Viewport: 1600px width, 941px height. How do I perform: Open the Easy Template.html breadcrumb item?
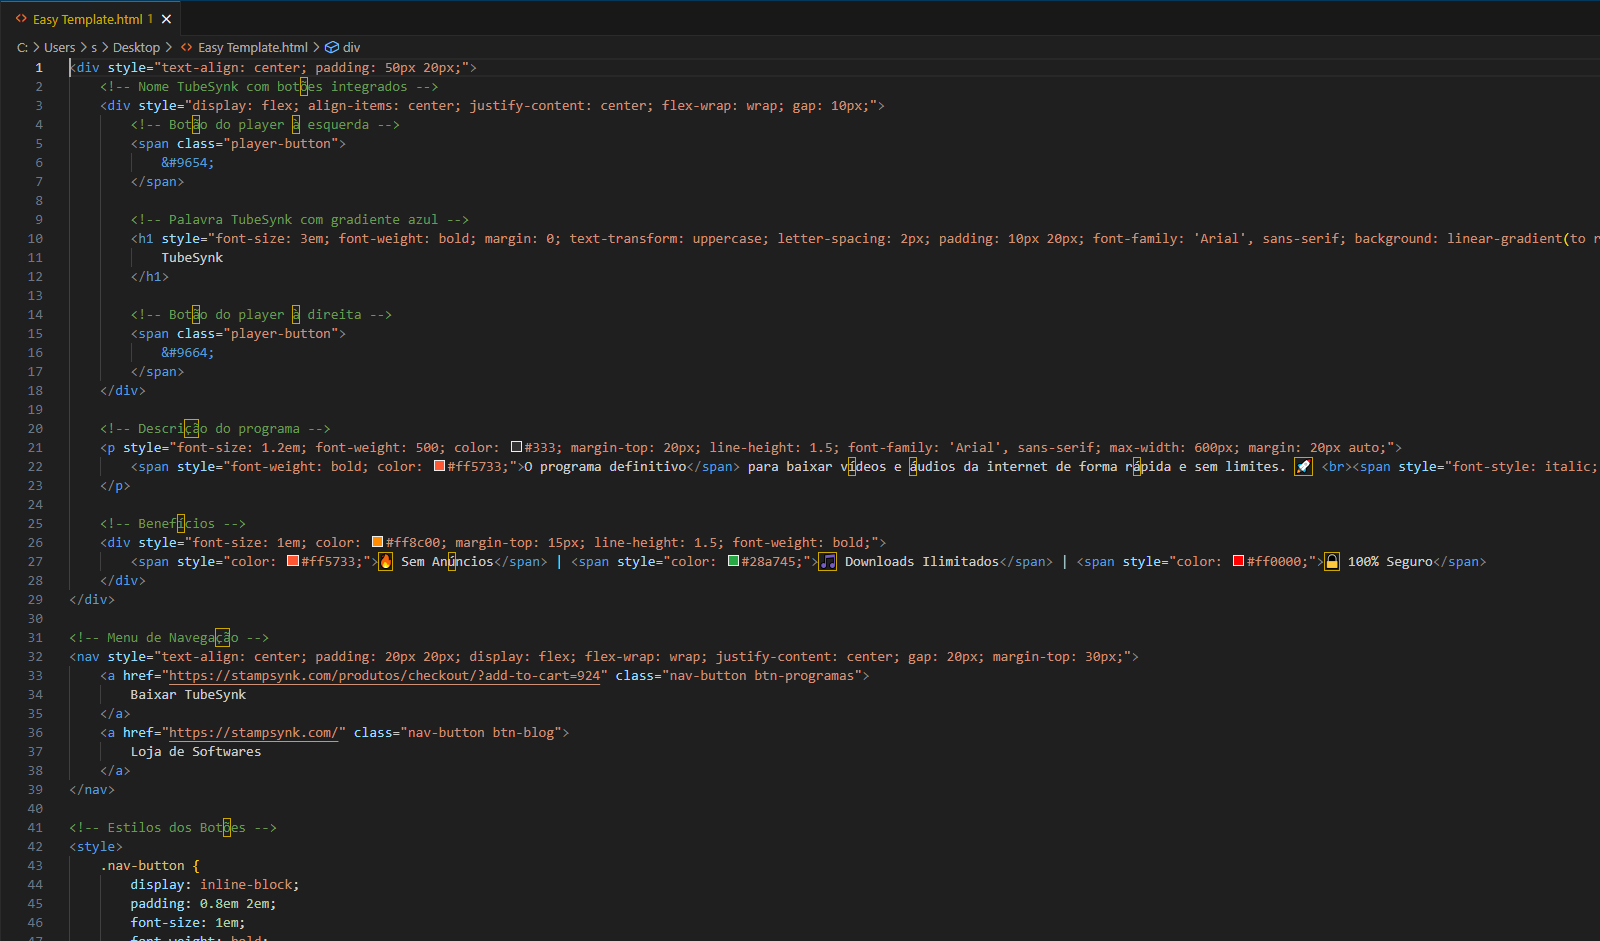click(253, 47)
